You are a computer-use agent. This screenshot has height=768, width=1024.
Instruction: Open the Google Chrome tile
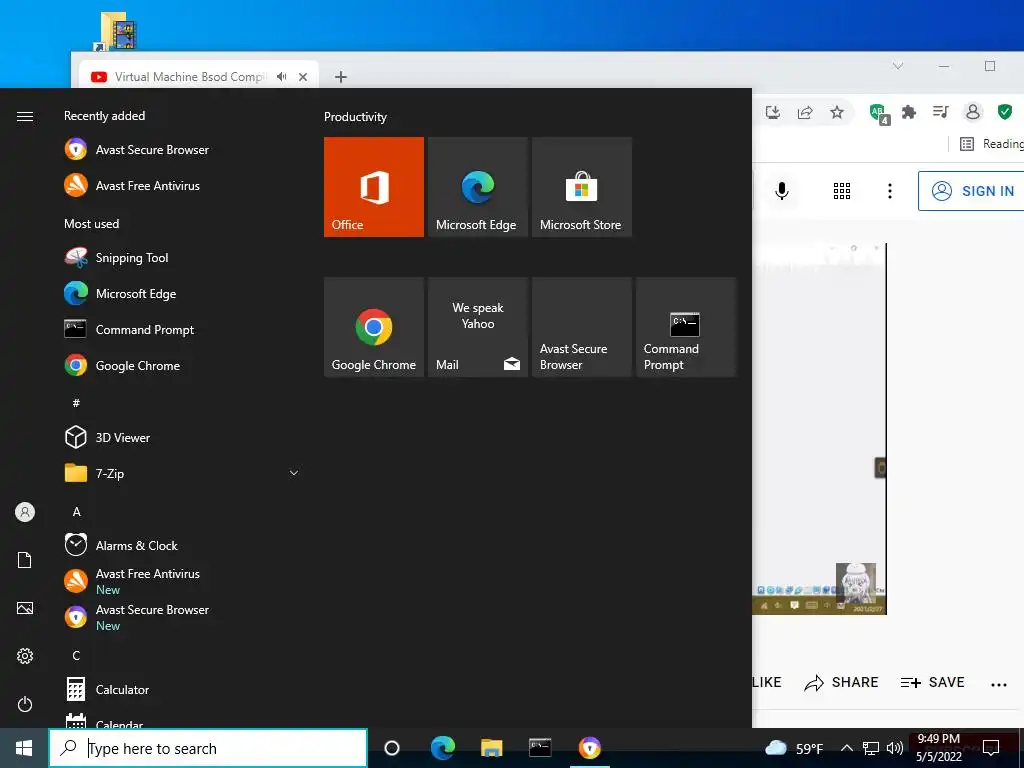[x=374, y=327]
